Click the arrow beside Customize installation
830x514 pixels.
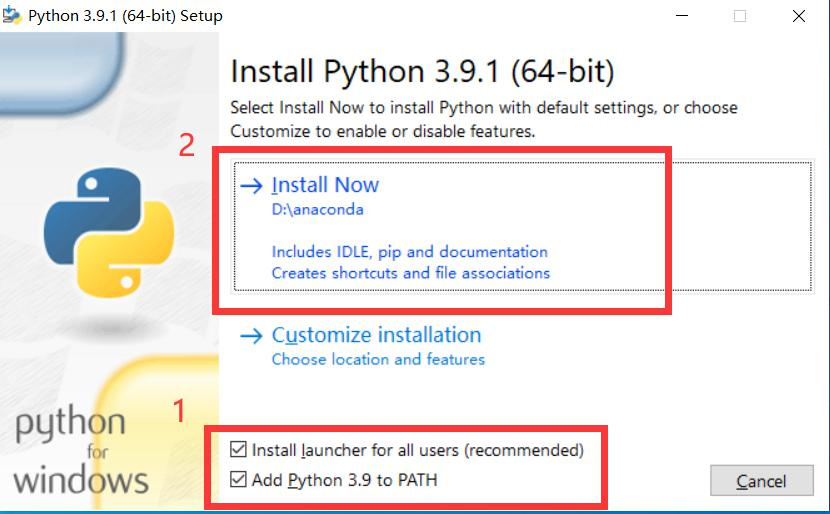click(251, 336)
